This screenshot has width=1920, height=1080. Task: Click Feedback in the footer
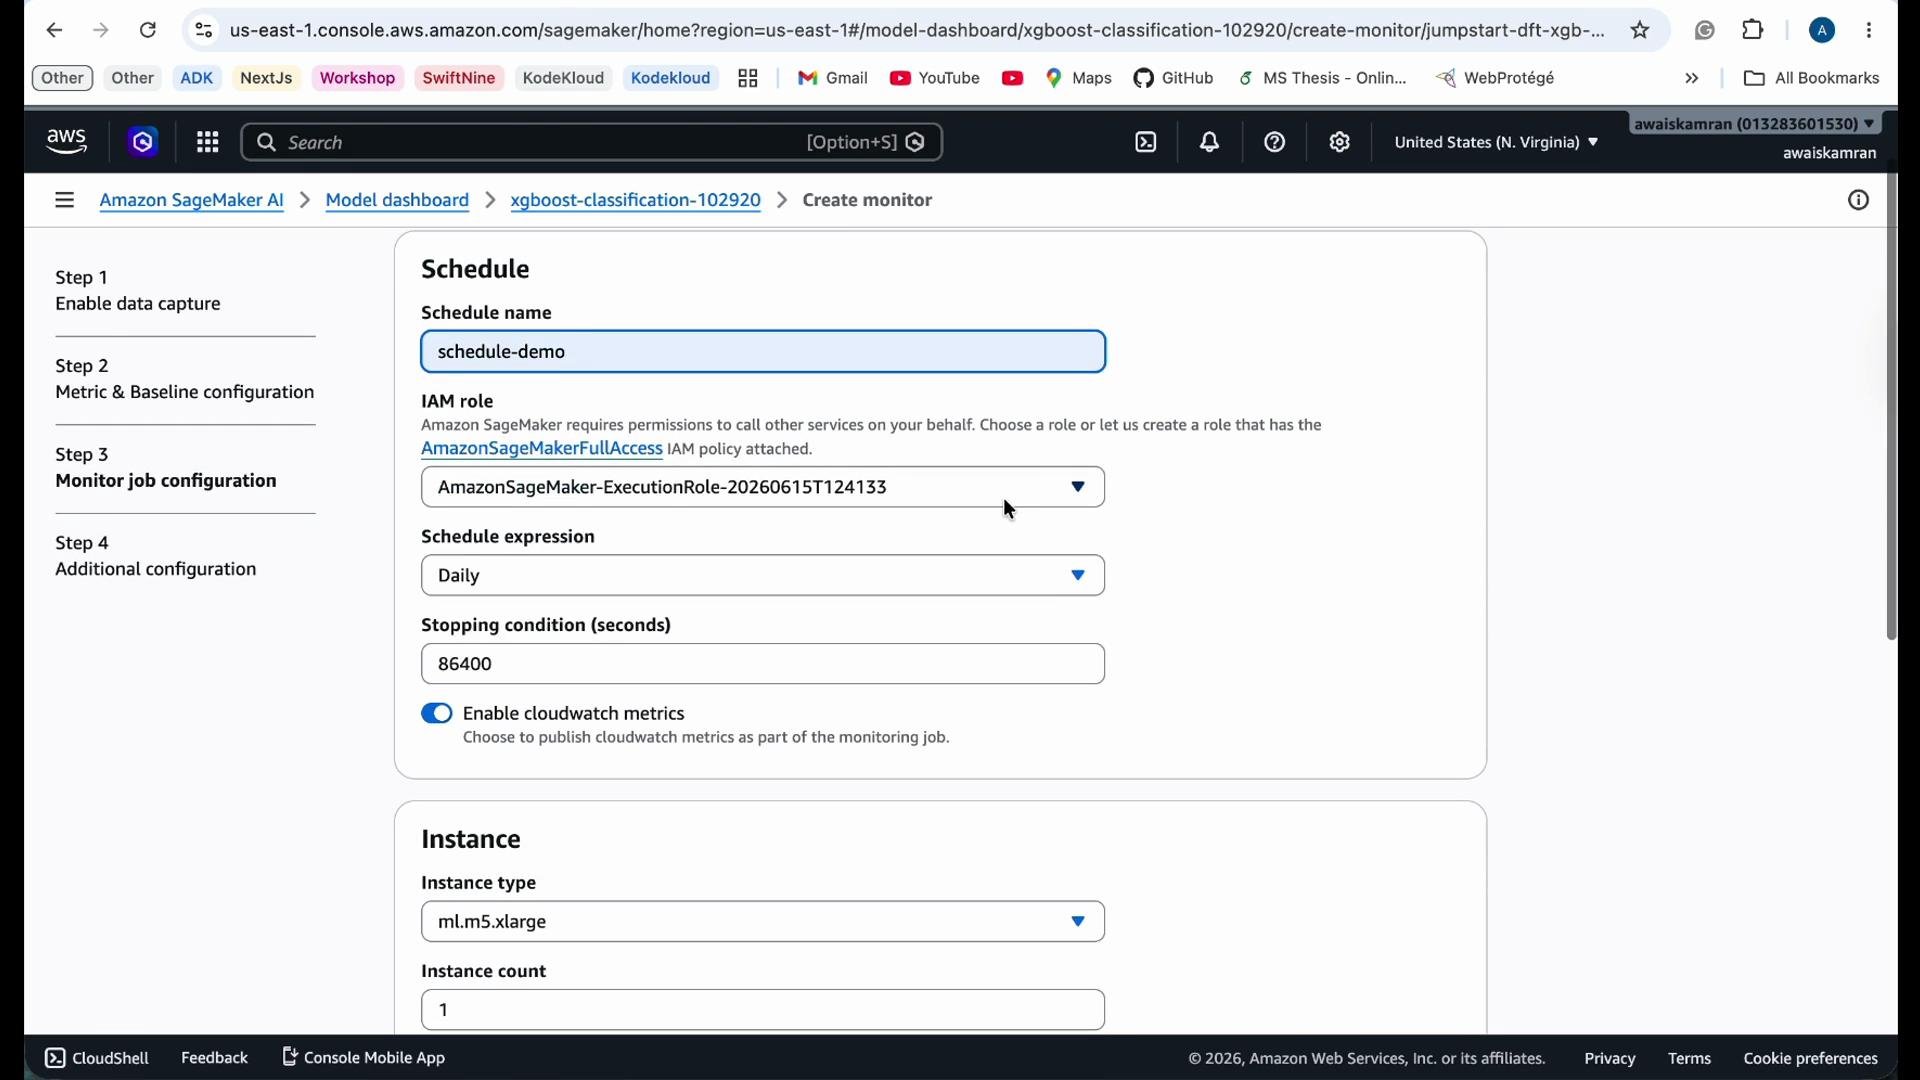coord(214,1058)
